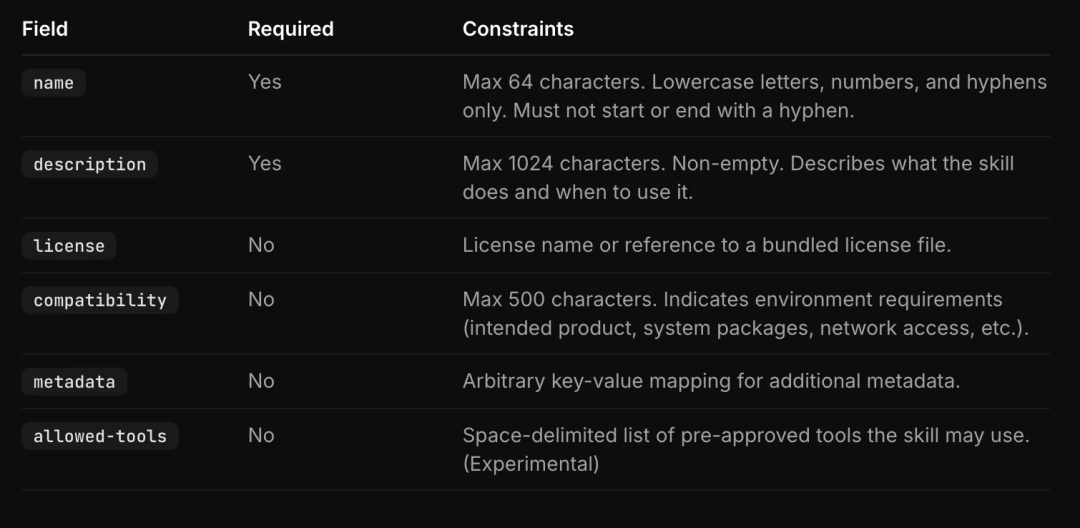
Task: Click the No value in compatibility row
Action: pos(261,299)
